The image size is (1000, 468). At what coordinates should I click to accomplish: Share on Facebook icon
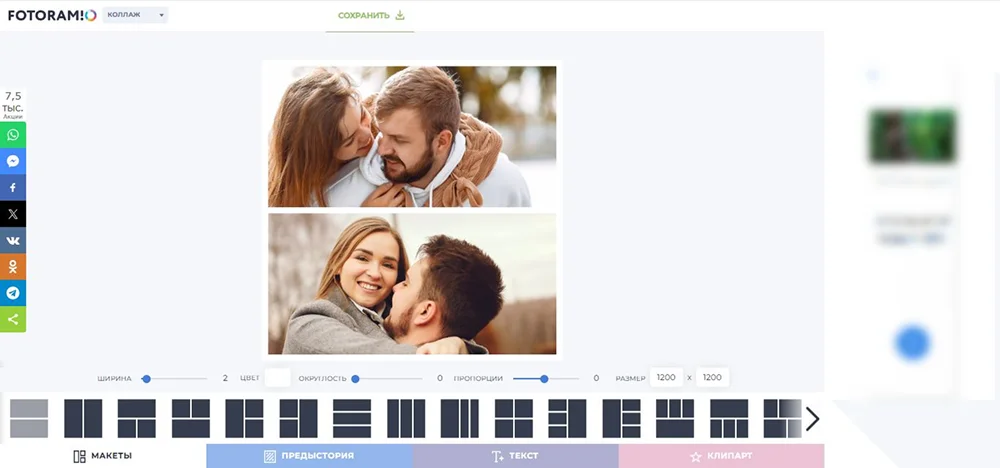[x=13, y=187]
